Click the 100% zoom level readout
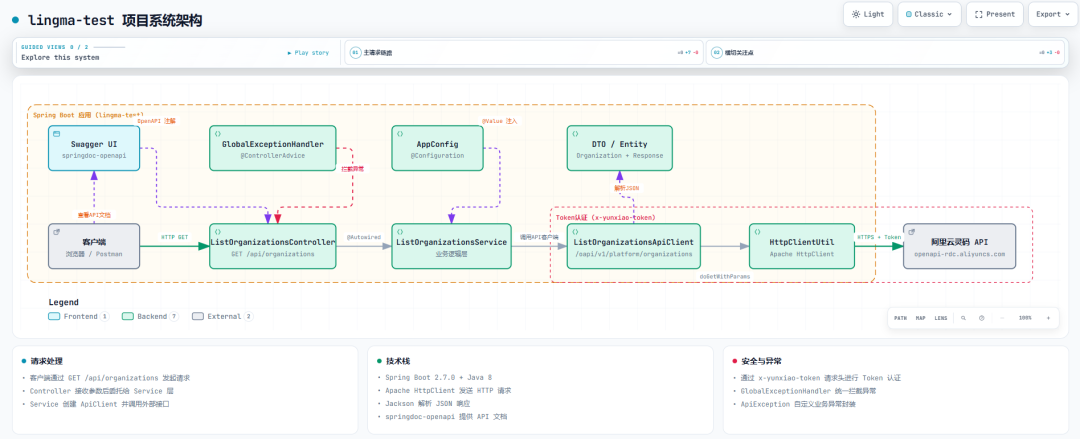Viewport: 1080px width, 439px height. click(1025, 318)
